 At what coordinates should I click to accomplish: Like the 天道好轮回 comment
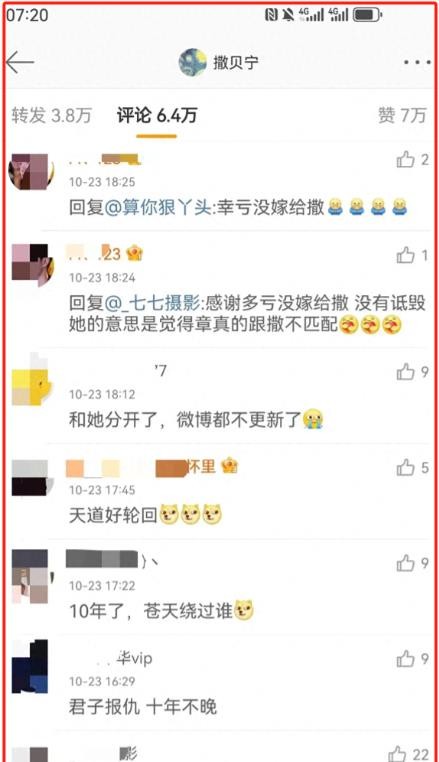[x=412, y=468]
